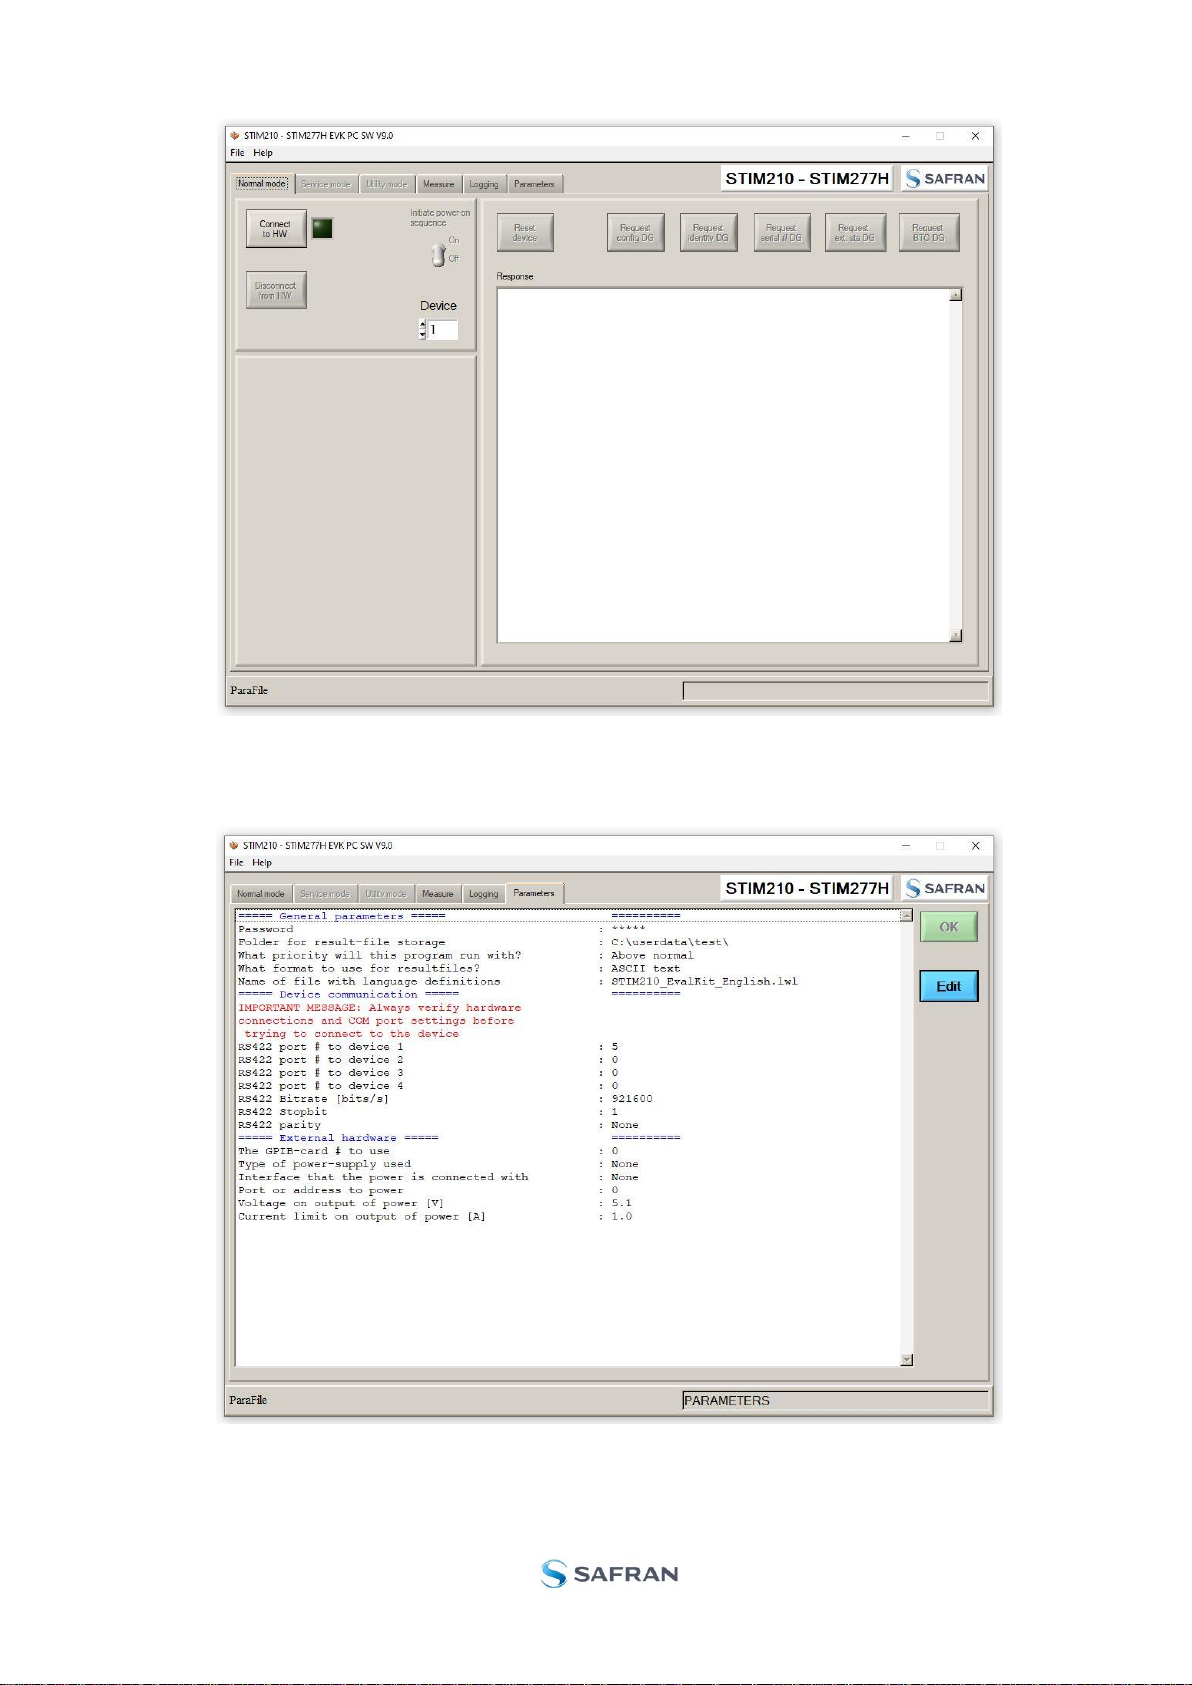This screenshot has height=1685, width=1192.
Task: Click the 'Above normal' priority value
Action: [x=652, y=955]
